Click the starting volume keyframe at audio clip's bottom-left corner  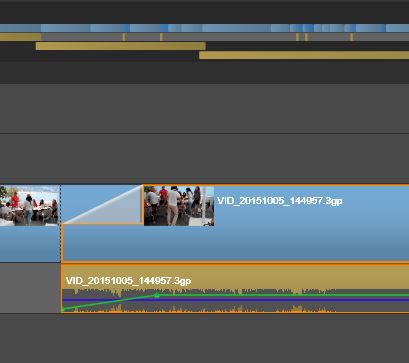(63, 310)
